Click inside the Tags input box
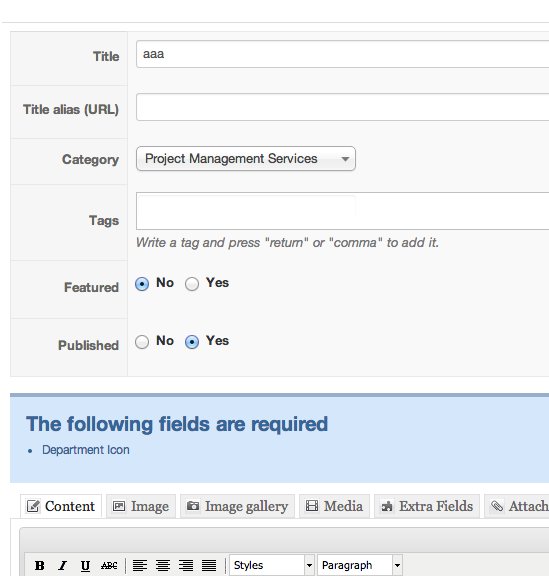The width and height of the screenshot is (549, 576). pyautogui.click(x=342, y=211)
